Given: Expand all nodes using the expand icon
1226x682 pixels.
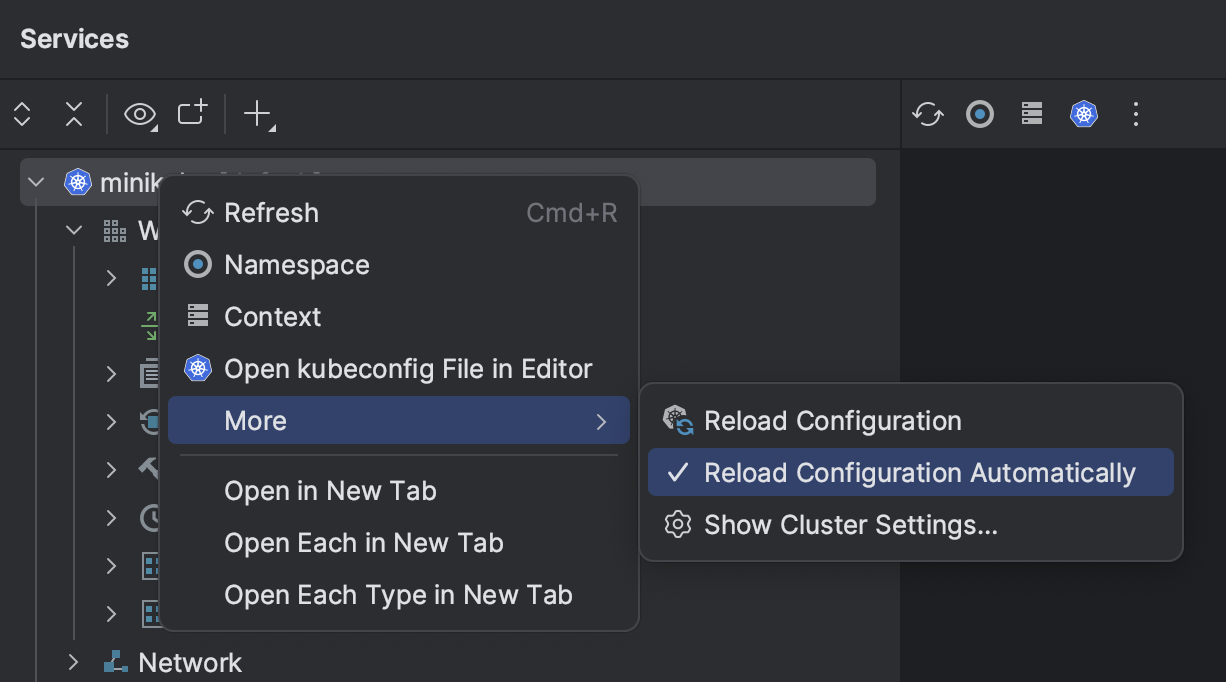Looking at the screenshot, I should 21,114.
